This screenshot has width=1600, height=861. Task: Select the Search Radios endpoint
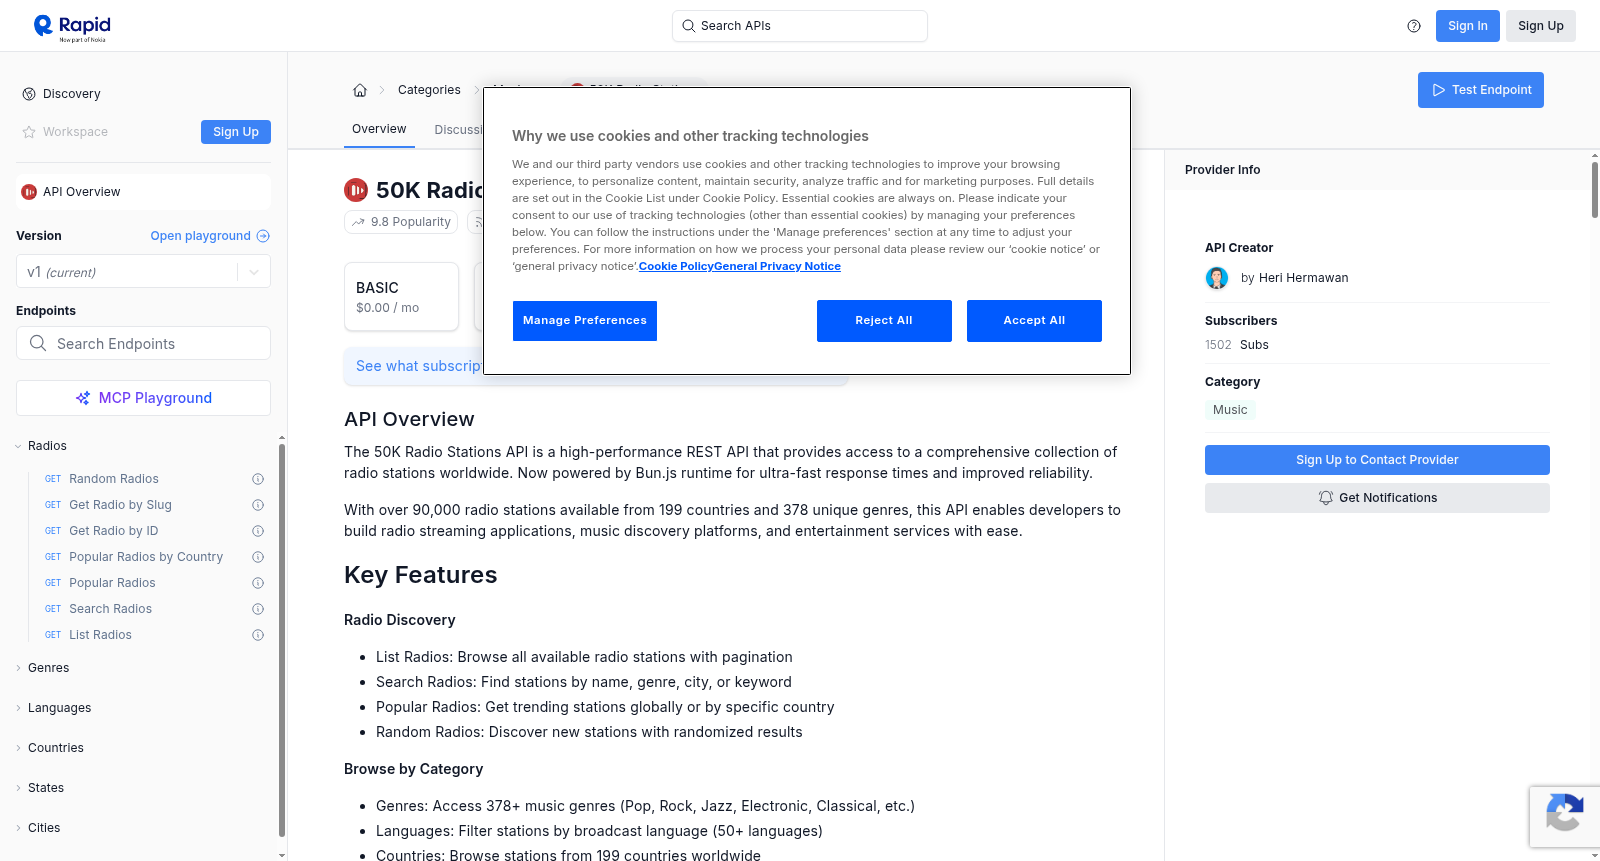110,609
